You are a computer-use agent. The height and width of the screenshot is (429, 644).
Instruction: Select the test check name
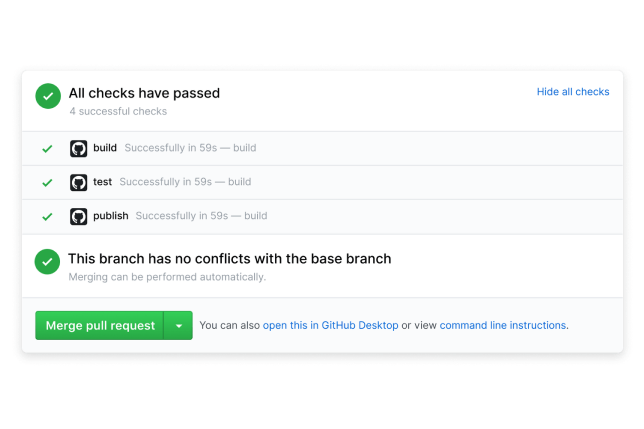point(102,182)
